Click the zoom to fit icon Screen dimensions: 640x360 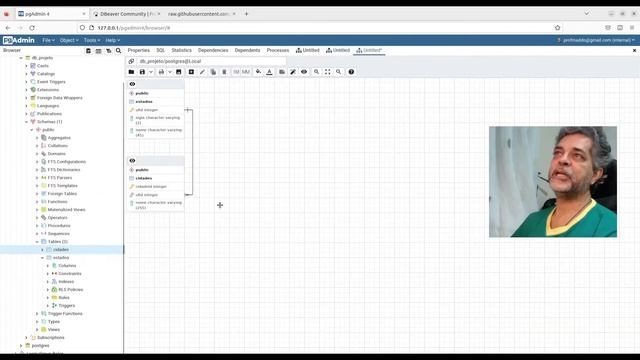[327, 72]
